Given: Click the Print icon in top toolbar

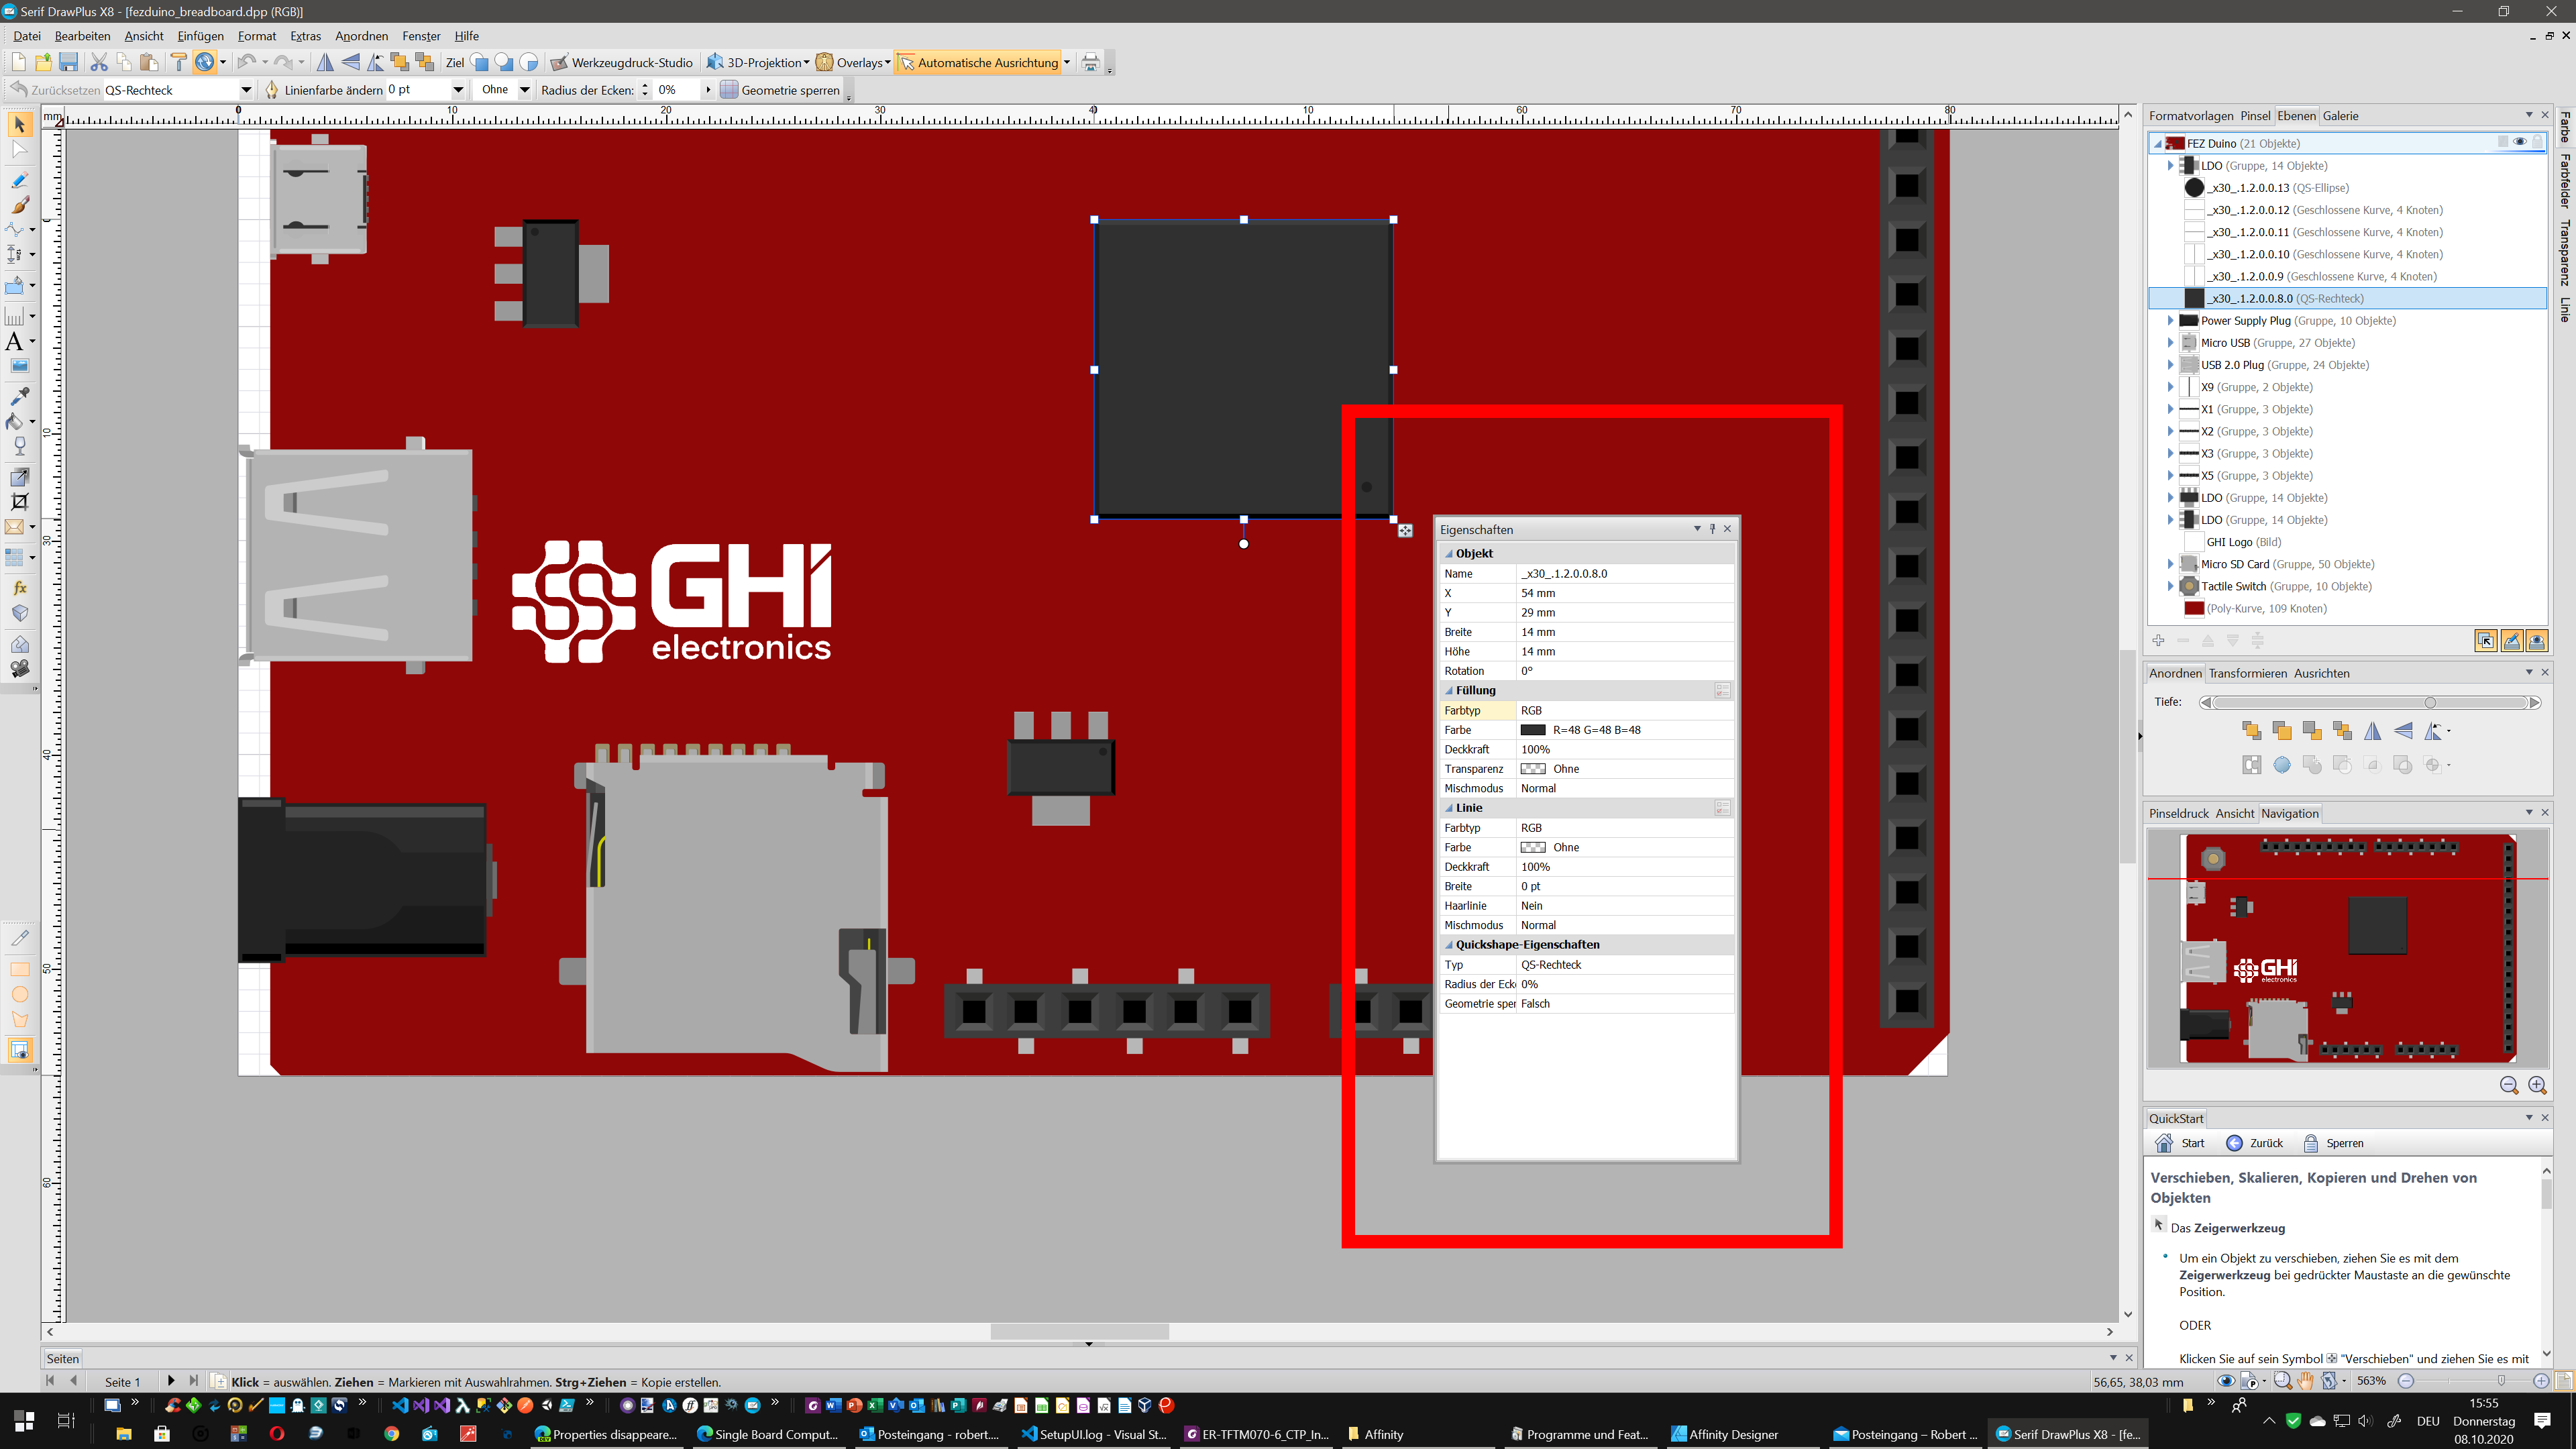Looking at the screenshot, I should tap(1090, 62).
